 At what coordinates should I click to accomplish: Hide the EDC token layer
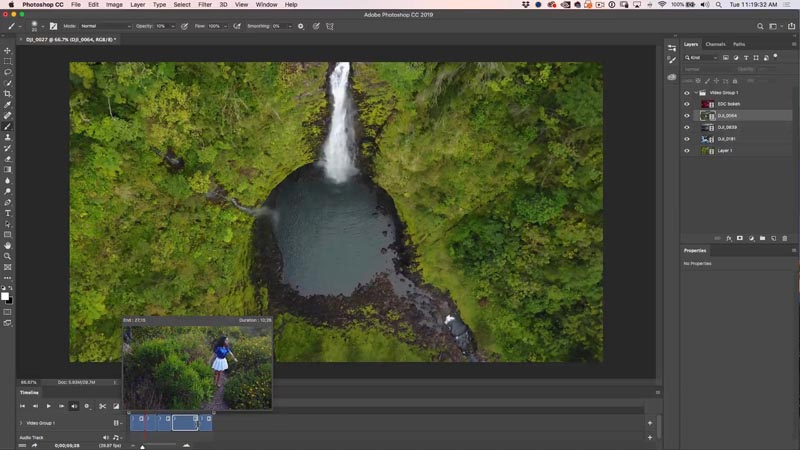(x=687, y=104)
